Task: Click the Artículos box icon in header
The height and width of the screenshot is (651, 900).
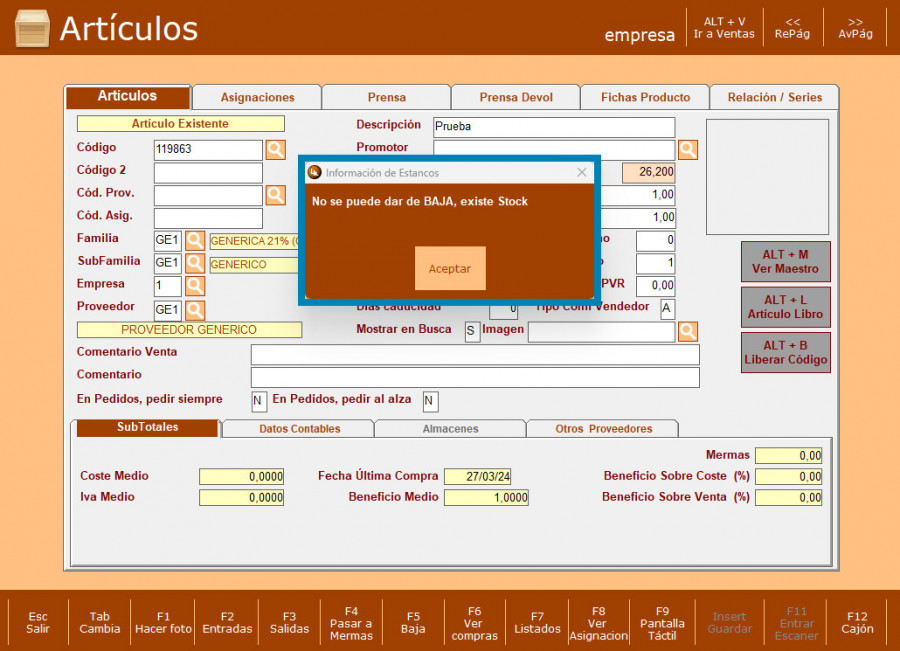Action: [x=32, y=29]
